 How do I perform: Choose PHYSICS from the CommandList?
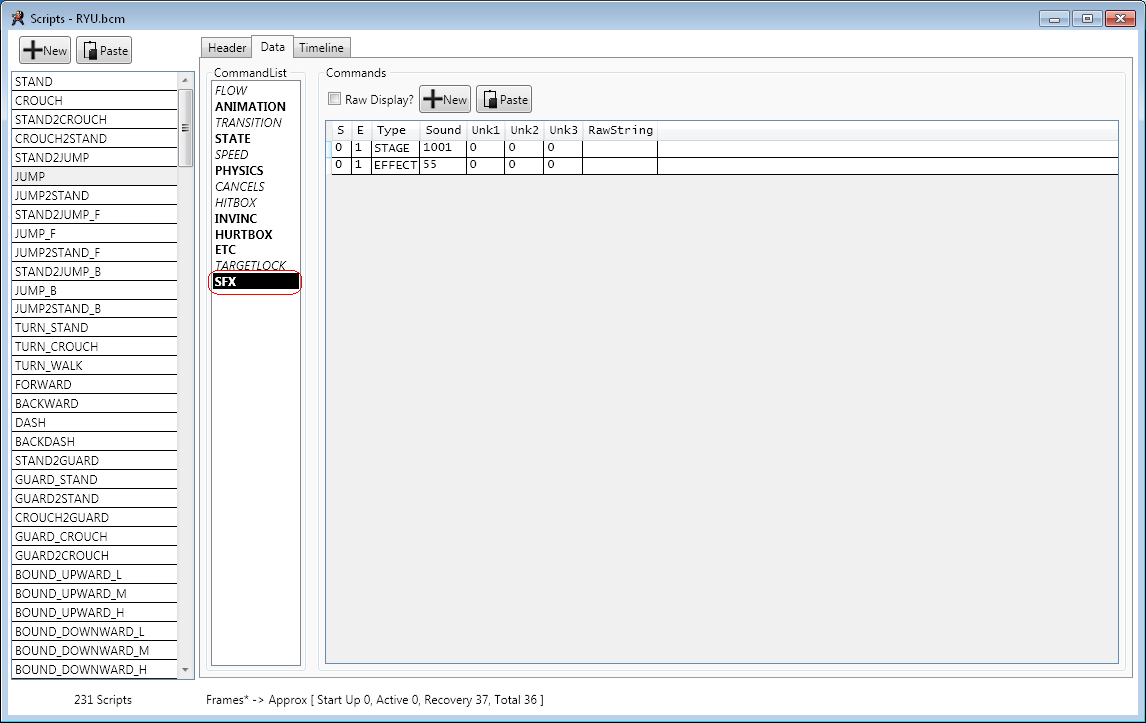[x=239, y=171]
